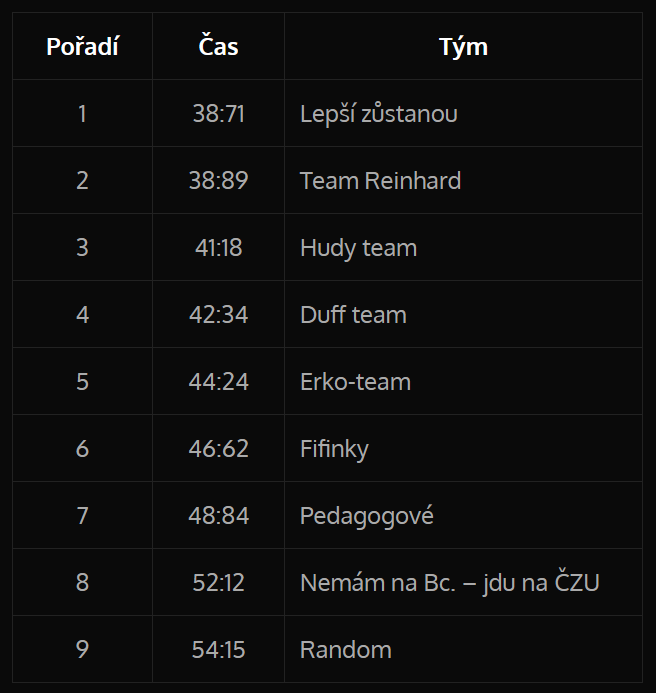Select Erko-team in the table
656x693 pixels.
(x=355, y=382)
